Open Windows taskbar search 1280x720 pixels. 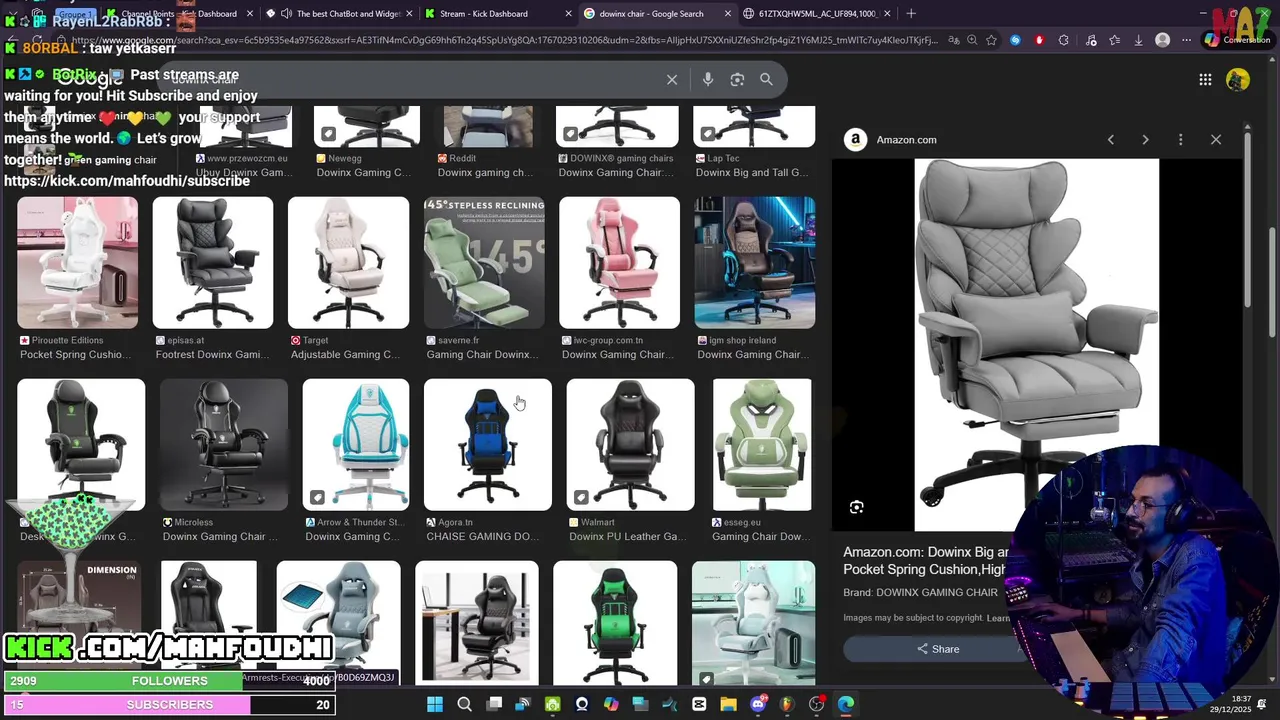[x=464, y=704]
